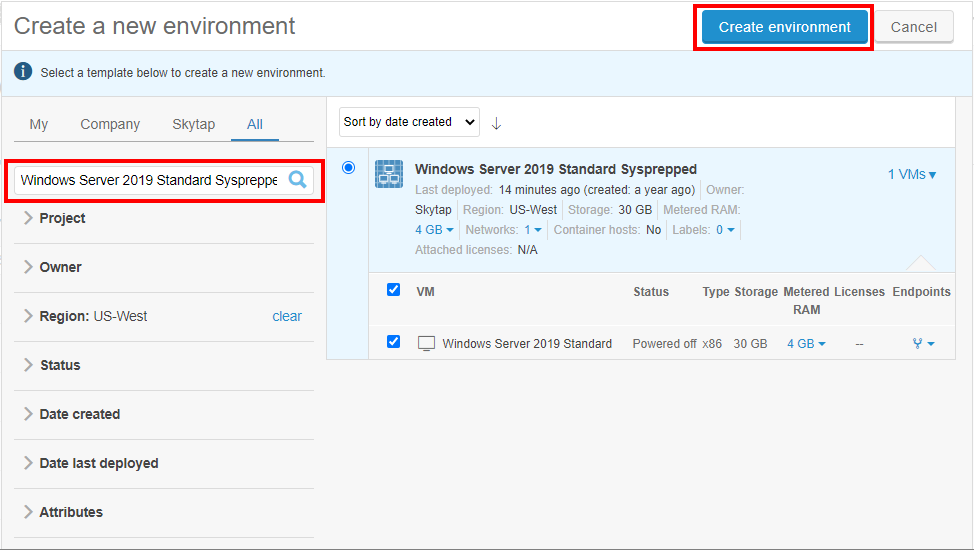The width and height of the screenshot is (974, 550).
Task: Click the Cancel button
Action: pyautogui.click(x=913, y=27)
